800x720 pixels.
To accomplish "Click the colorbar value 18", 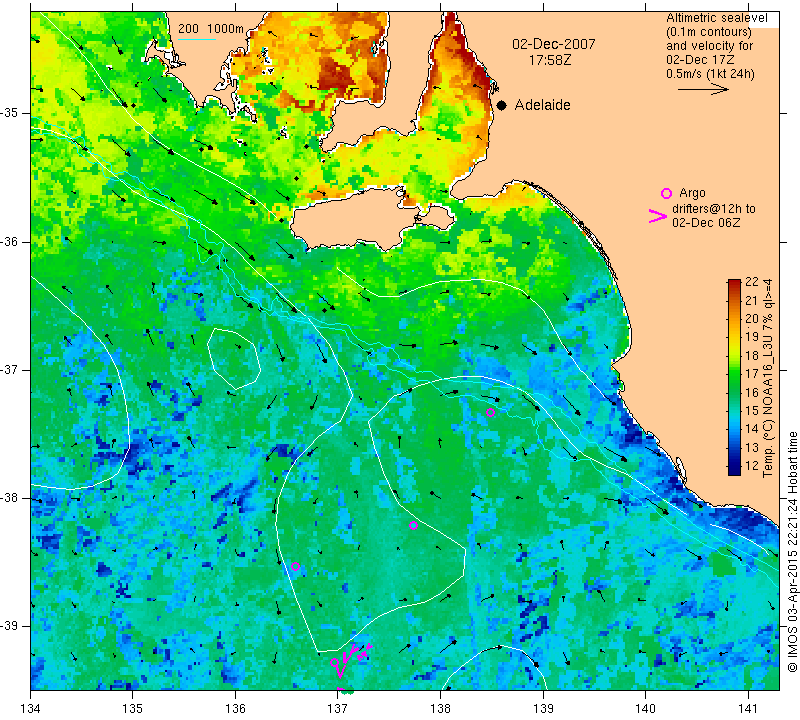I will [x=752, y=355].
